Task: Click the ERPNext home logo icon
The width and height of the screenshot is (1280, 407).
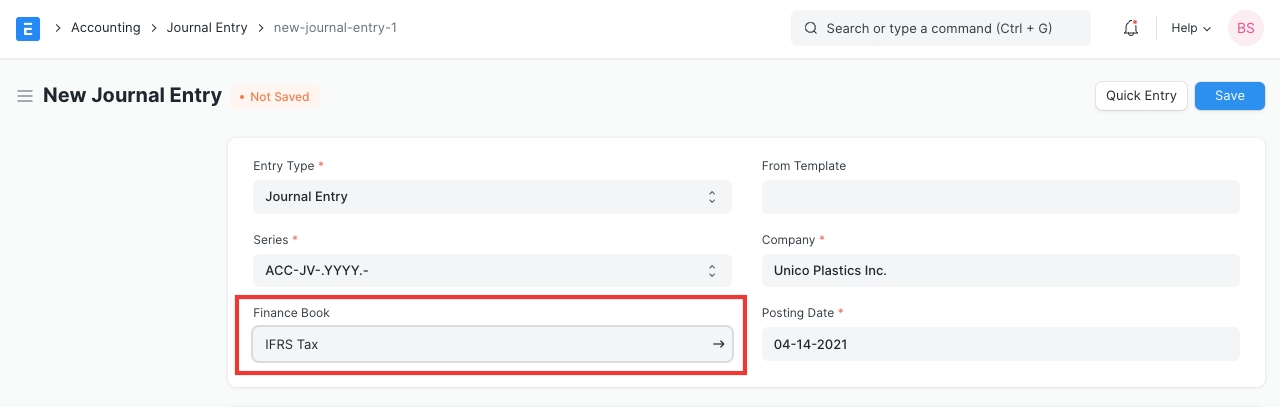Action: click(x=28, y=28)
